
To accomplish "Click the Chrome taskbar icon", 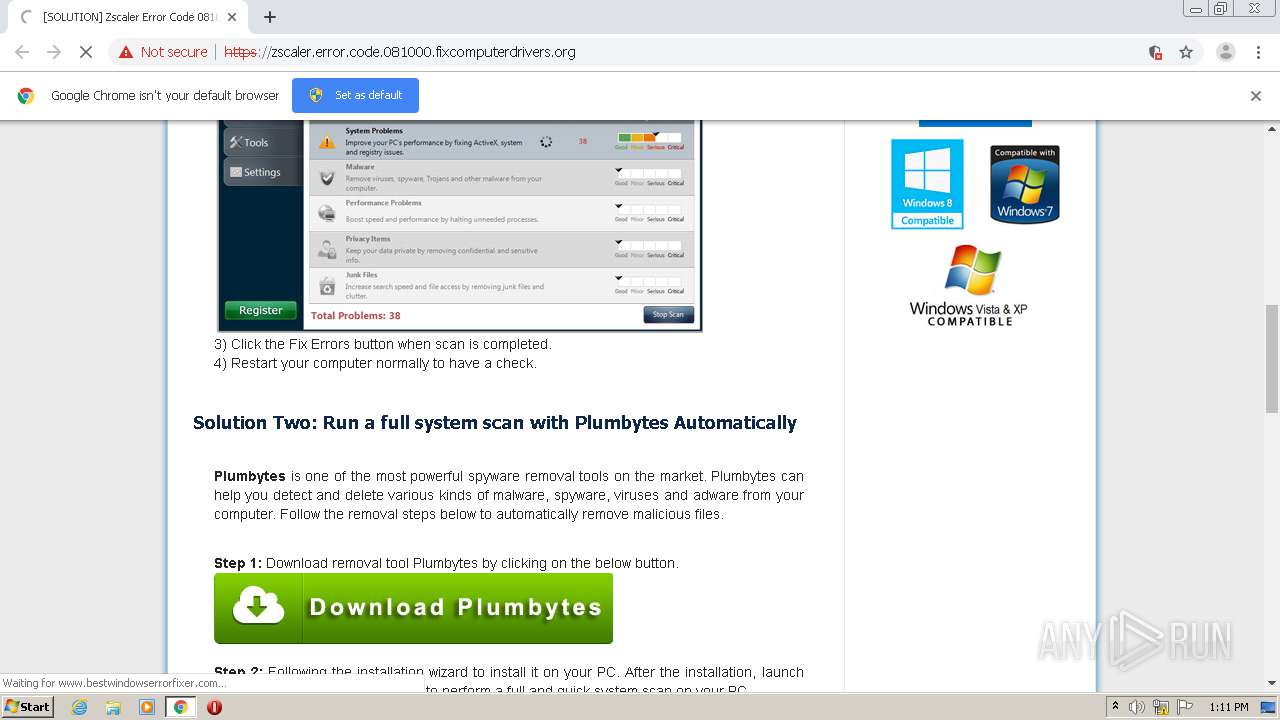I will [x=181, y=707].
